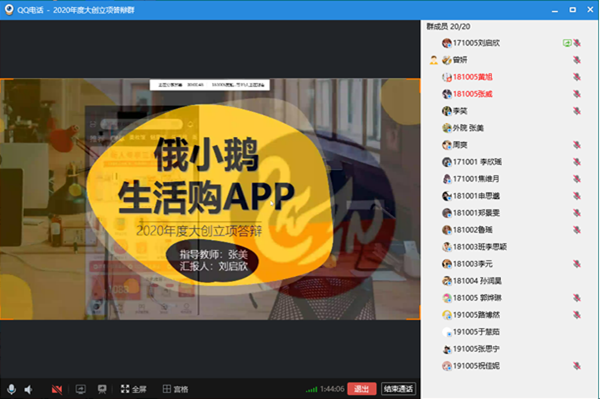
Task: Toggle the speaker volume icon
Action: [x=28, y=389]
